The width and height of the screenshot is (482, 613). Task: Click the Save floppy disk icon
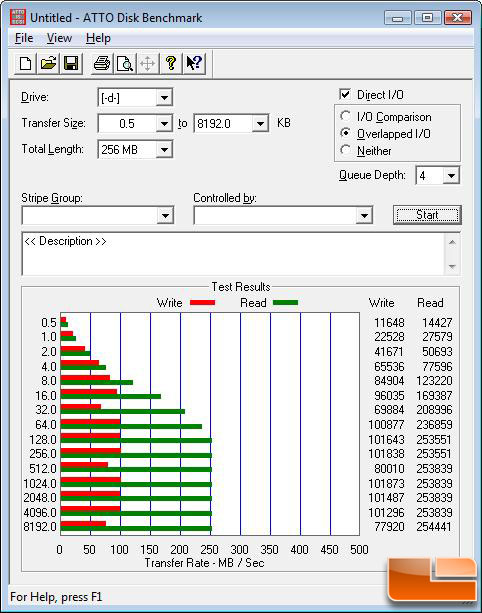point(71,63)
